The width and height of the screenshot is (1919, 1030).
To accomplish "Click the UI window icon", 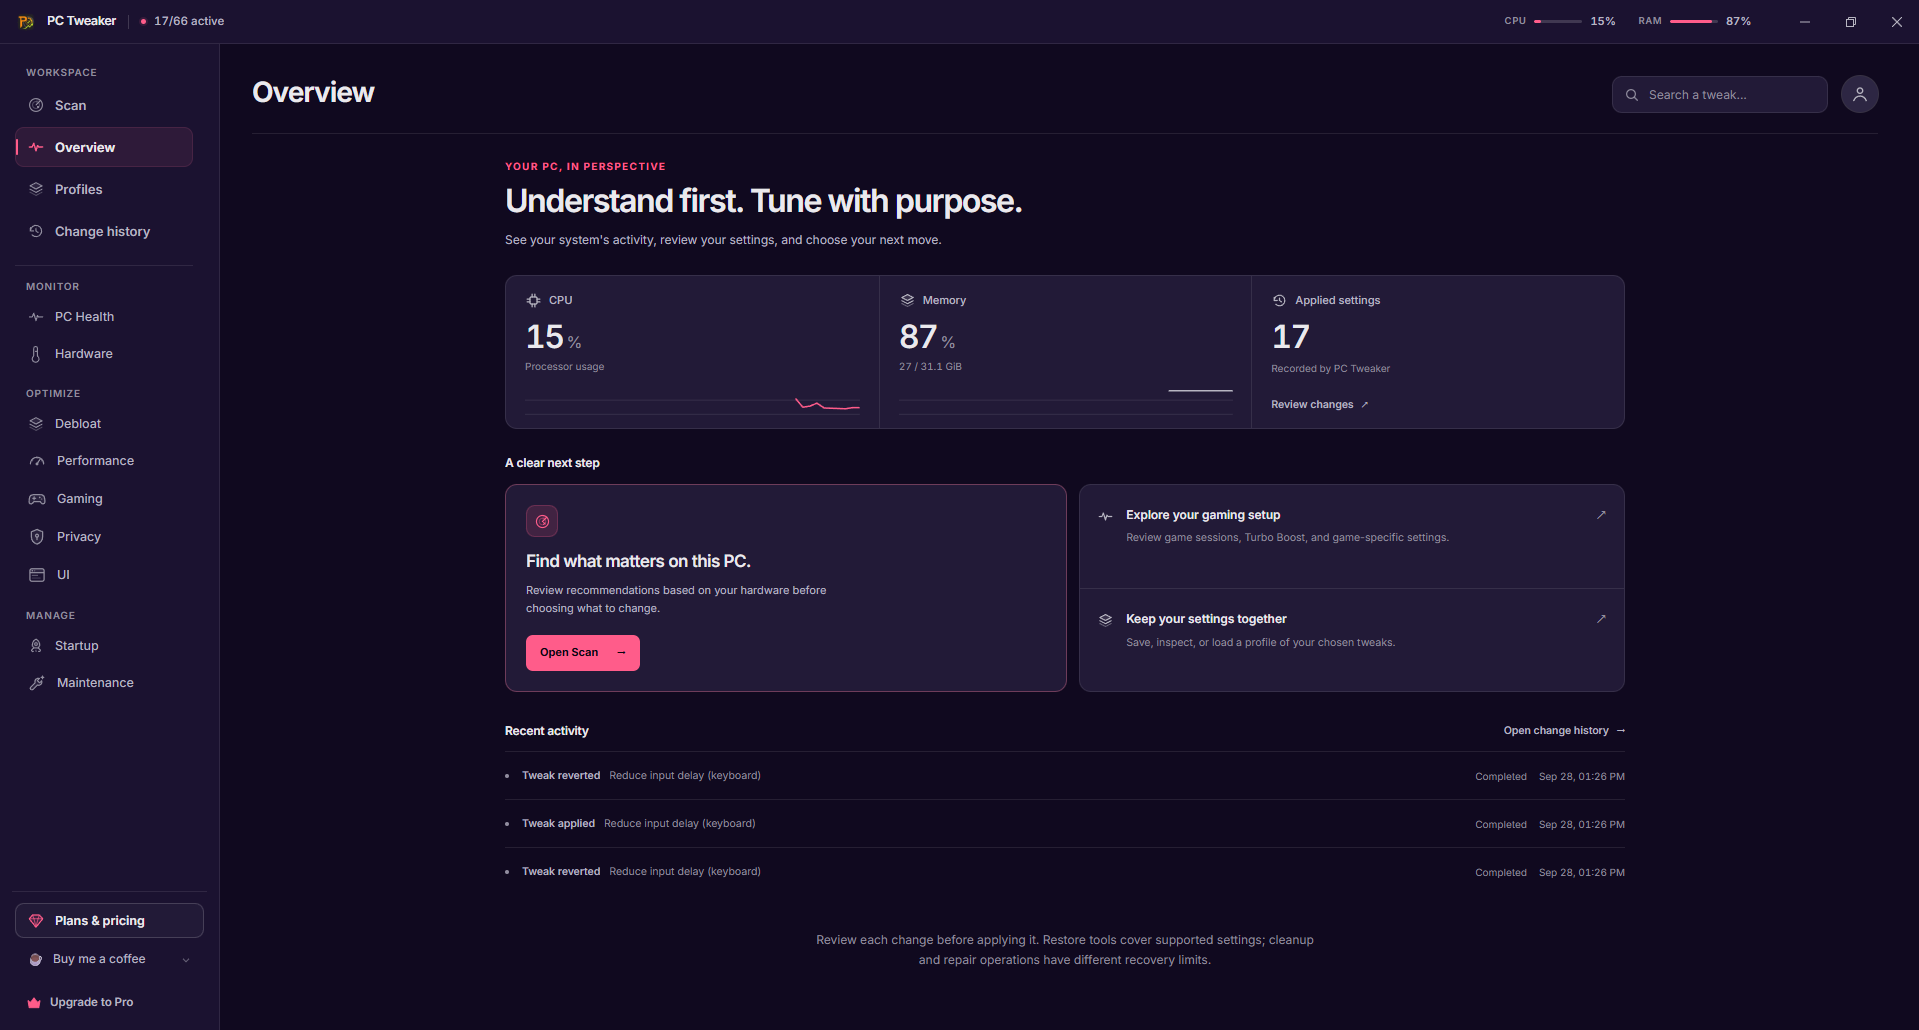I will [x=37, y=575].
